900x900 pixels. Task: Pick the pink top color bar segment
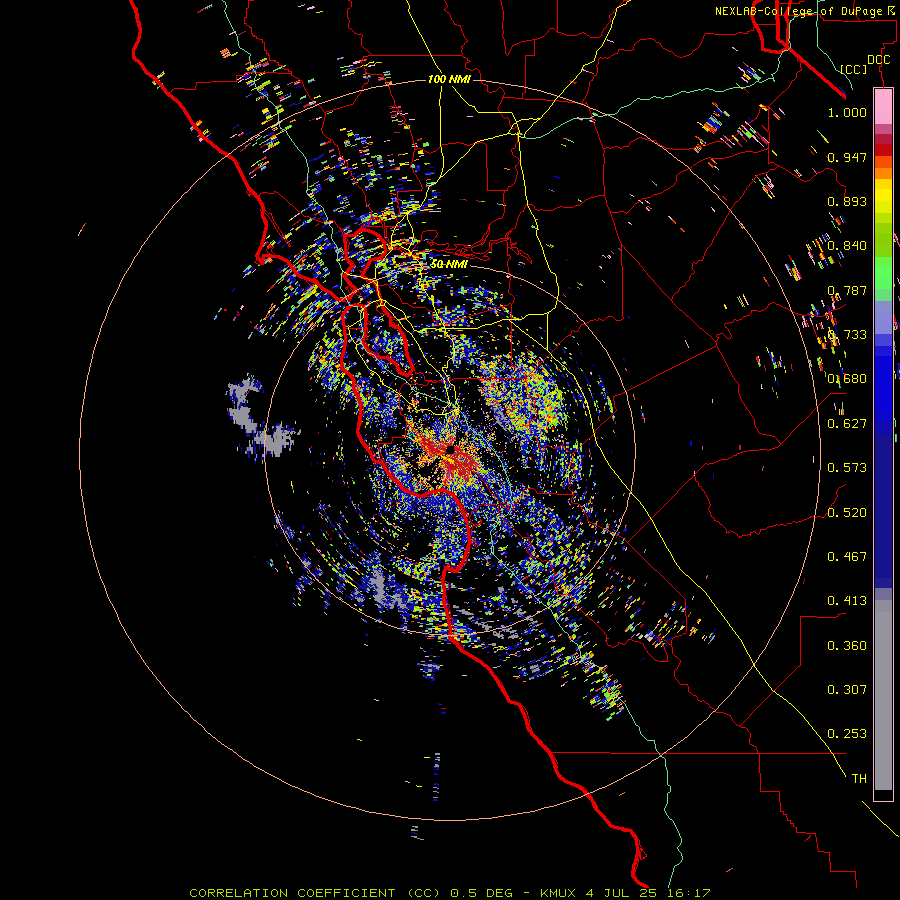coord(883,106)
